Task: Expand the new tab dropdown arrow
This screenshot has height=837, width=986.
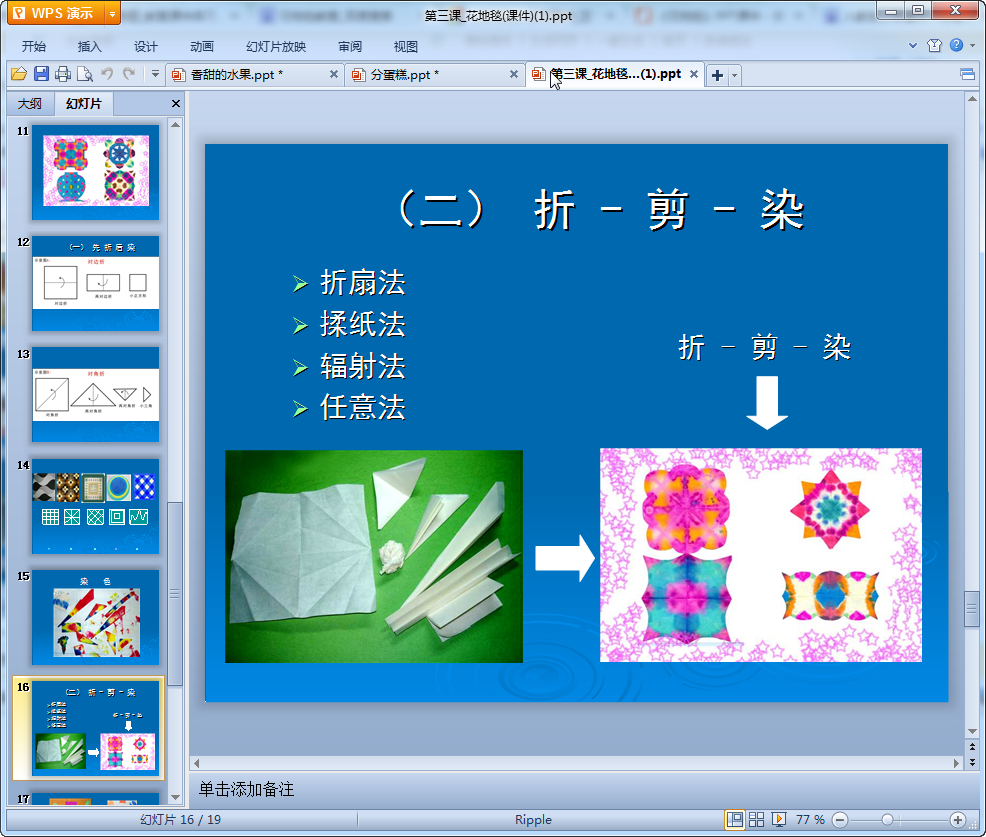Action: [734, 75]
